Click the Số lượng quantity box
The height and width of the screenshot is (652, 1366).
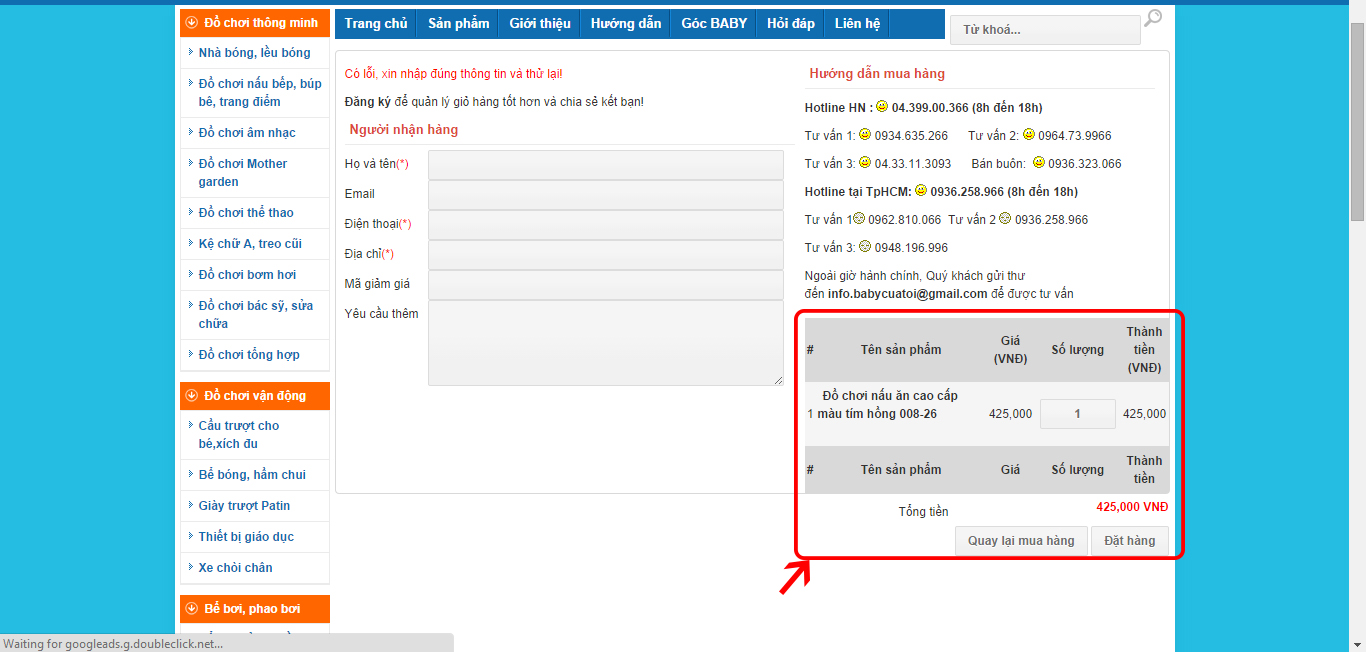[1077, 414]
